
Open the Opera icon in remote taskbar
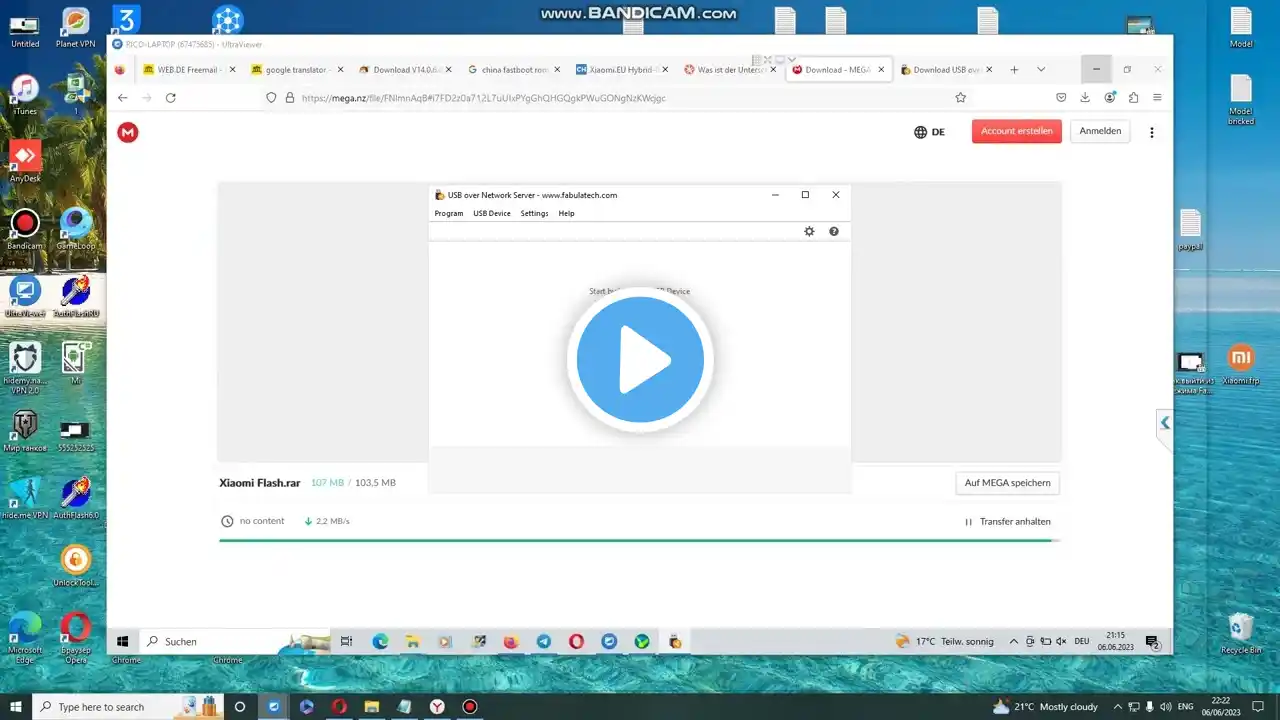576,641
